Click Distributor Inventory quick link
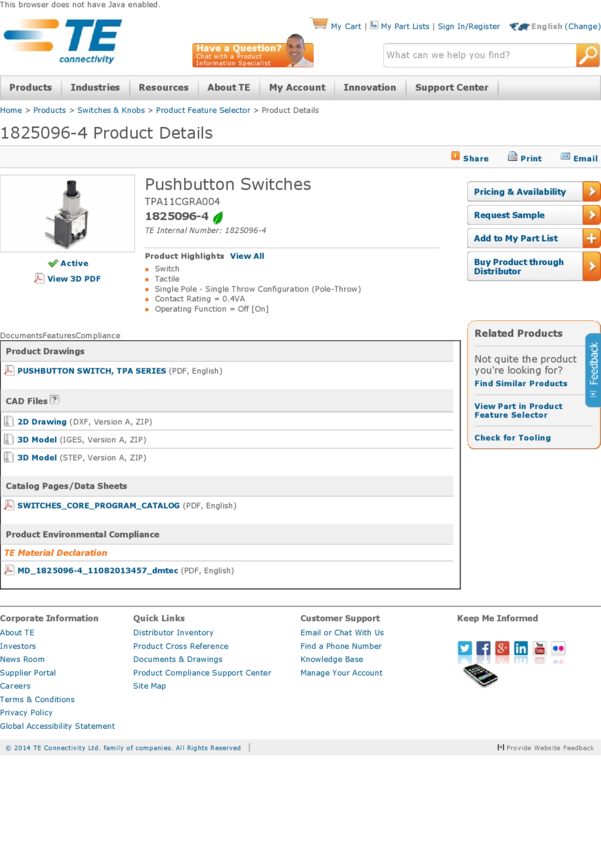The image size is (601, 850). click(173, 633)
